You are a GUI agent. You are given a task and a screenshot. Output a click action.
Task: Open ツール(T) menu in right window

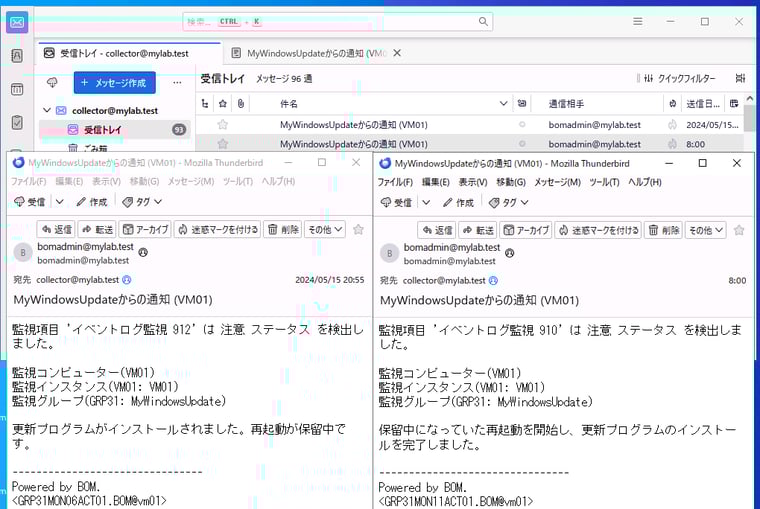[604, 182]
